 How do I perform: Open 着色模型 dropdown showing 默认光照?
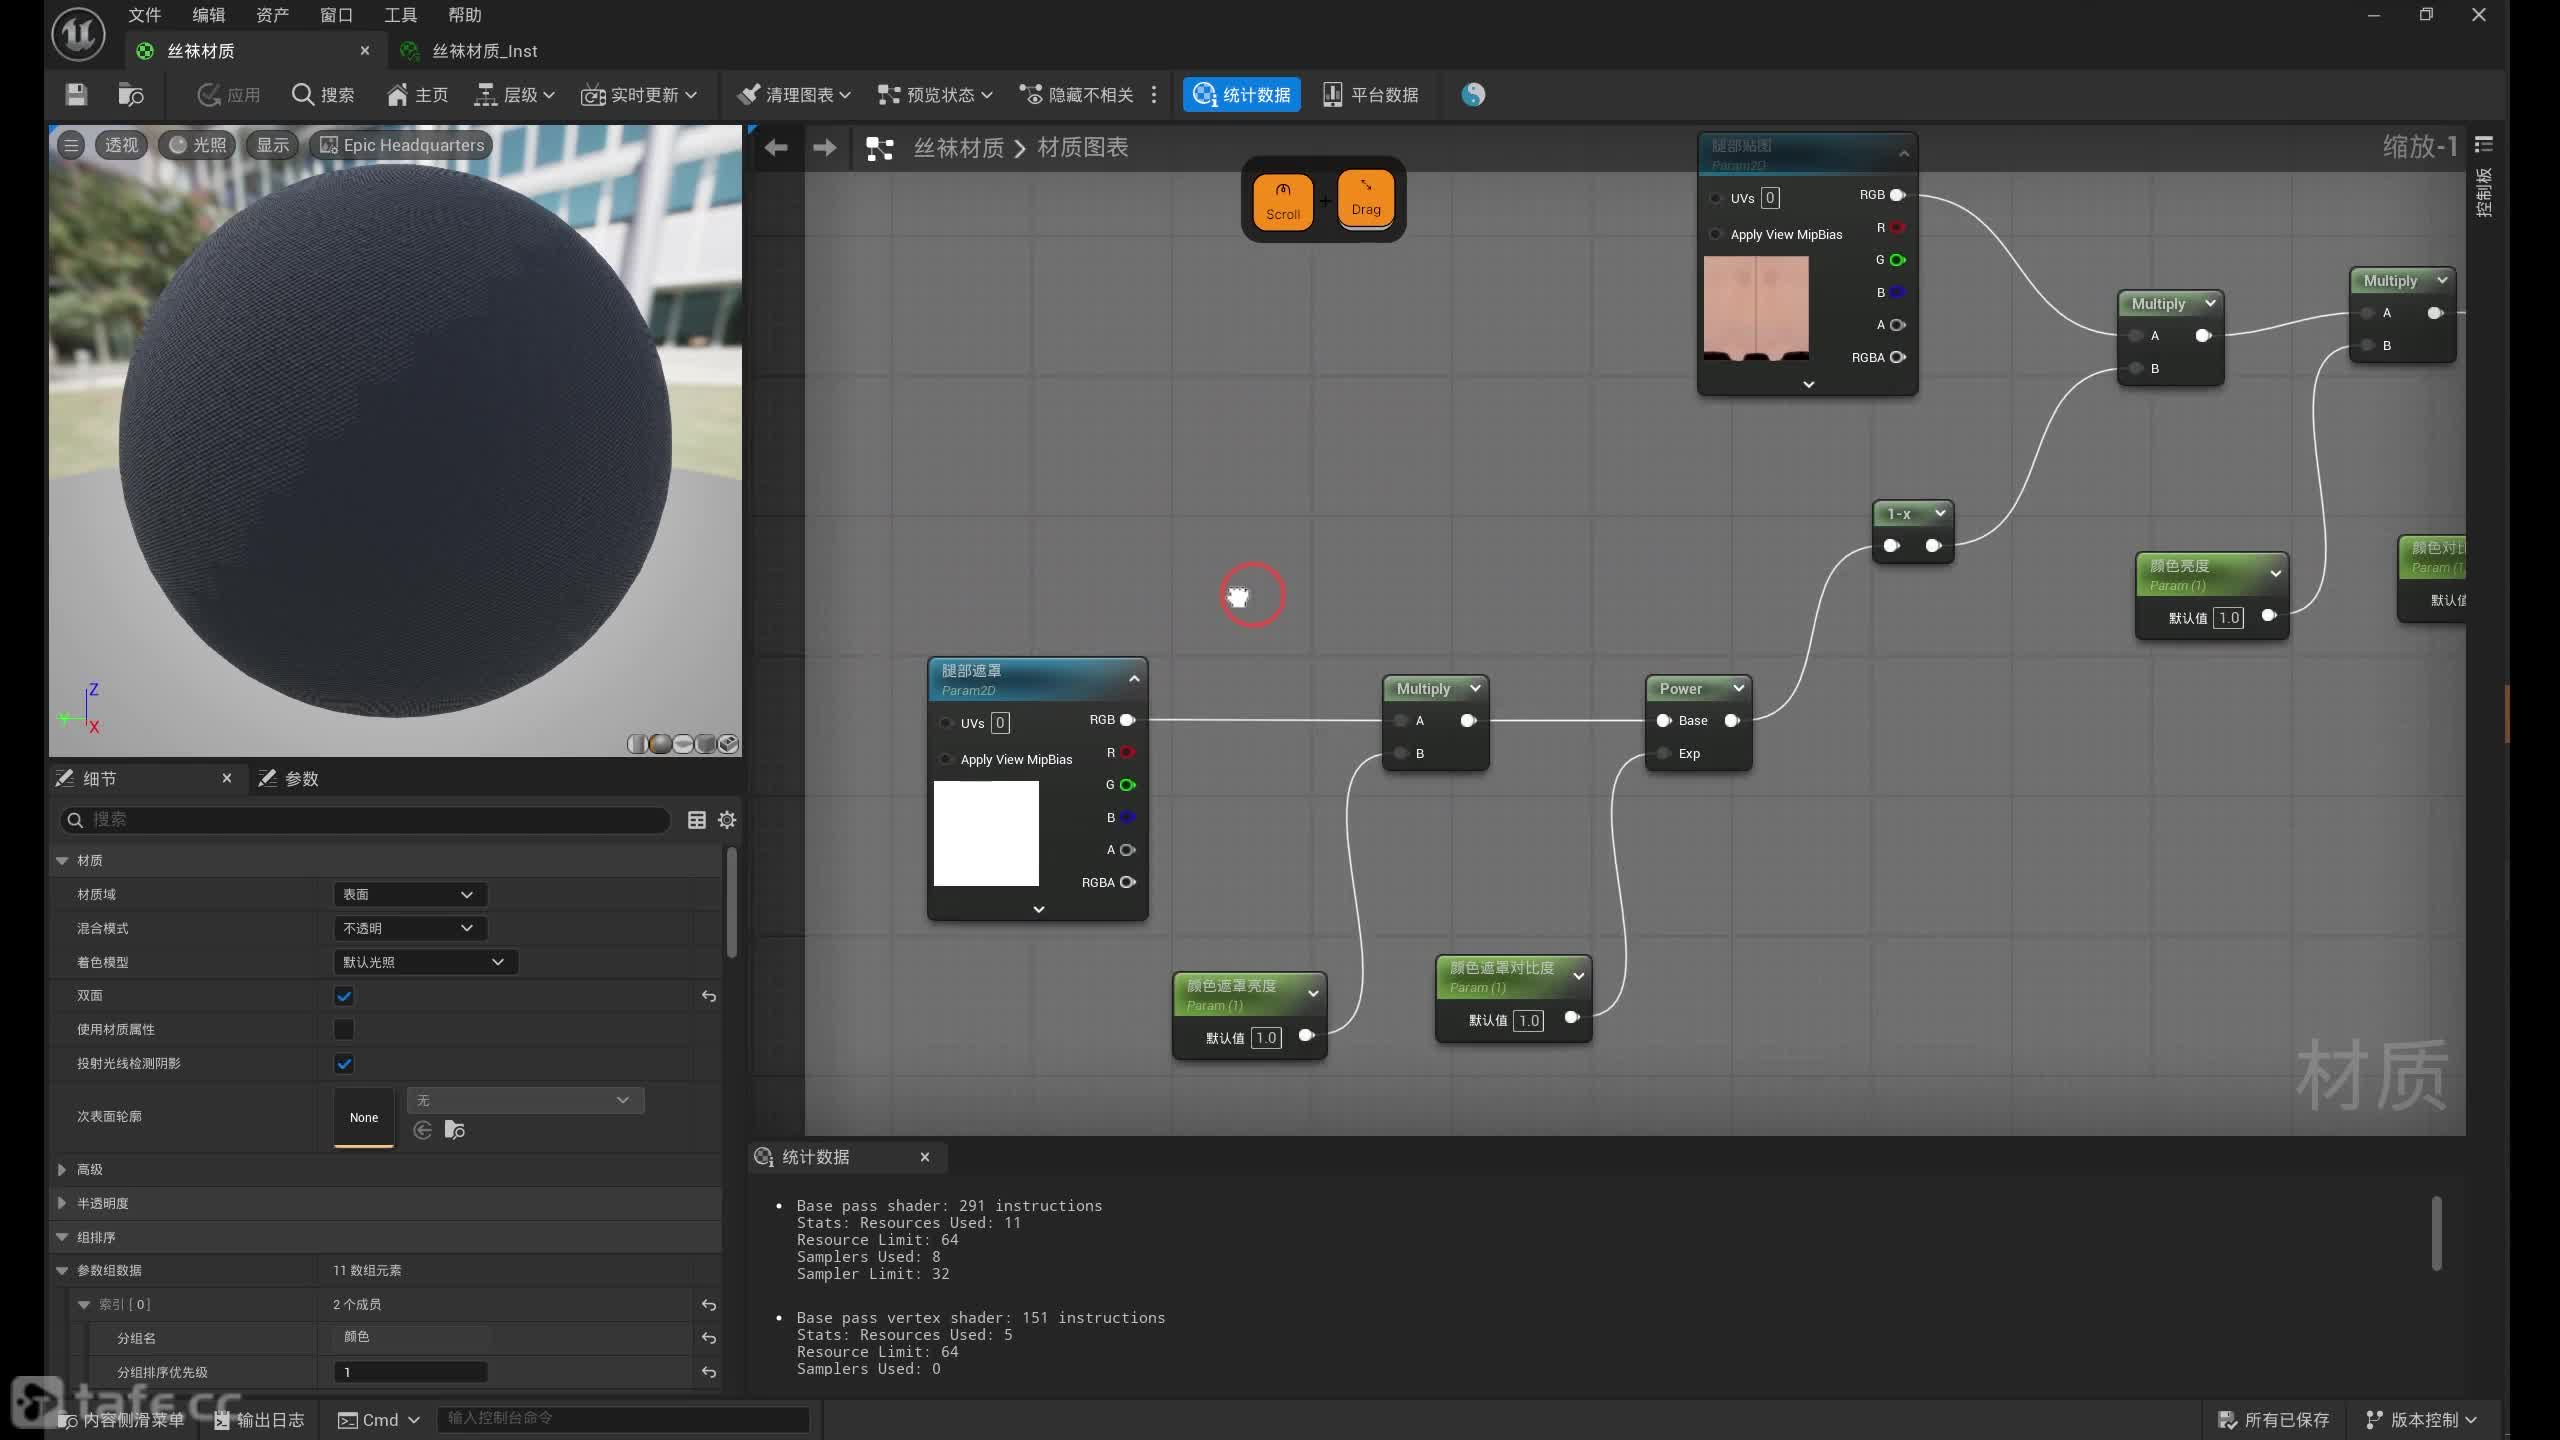coord(425,962)
